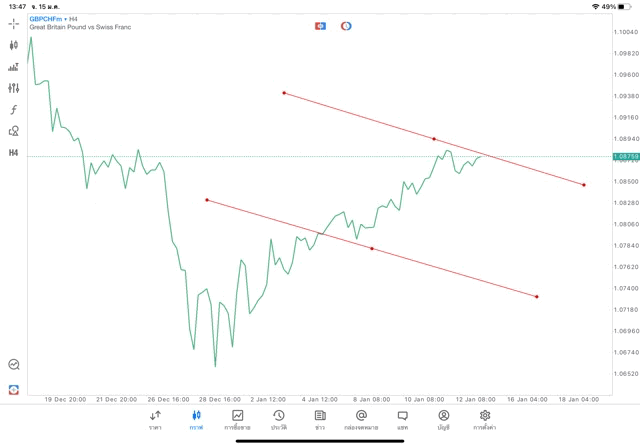Viewport: 640px width, 447px height.
Task: Expand the GBPCHFm symbol dropdown
Action: (55, 18)
